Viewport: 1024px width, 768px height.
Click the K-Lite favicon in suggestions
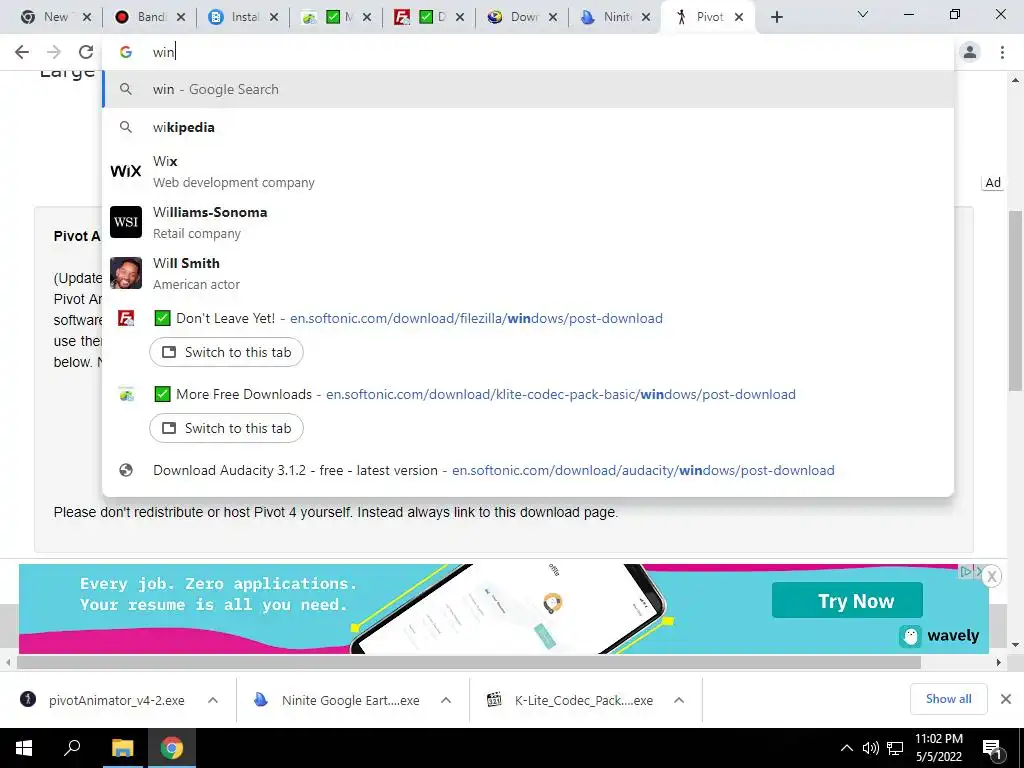[125, 394]
